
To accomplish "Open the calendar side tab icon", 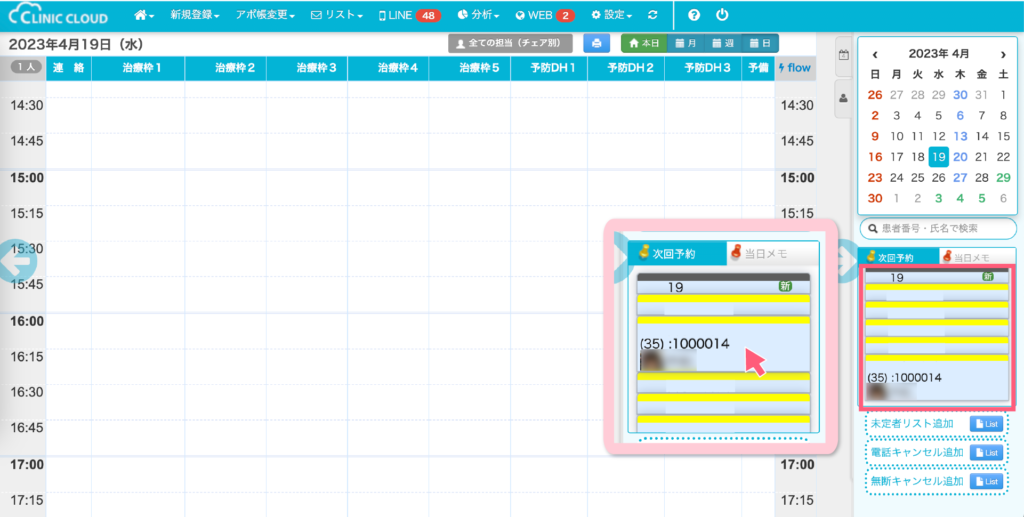I will (843, 55).
